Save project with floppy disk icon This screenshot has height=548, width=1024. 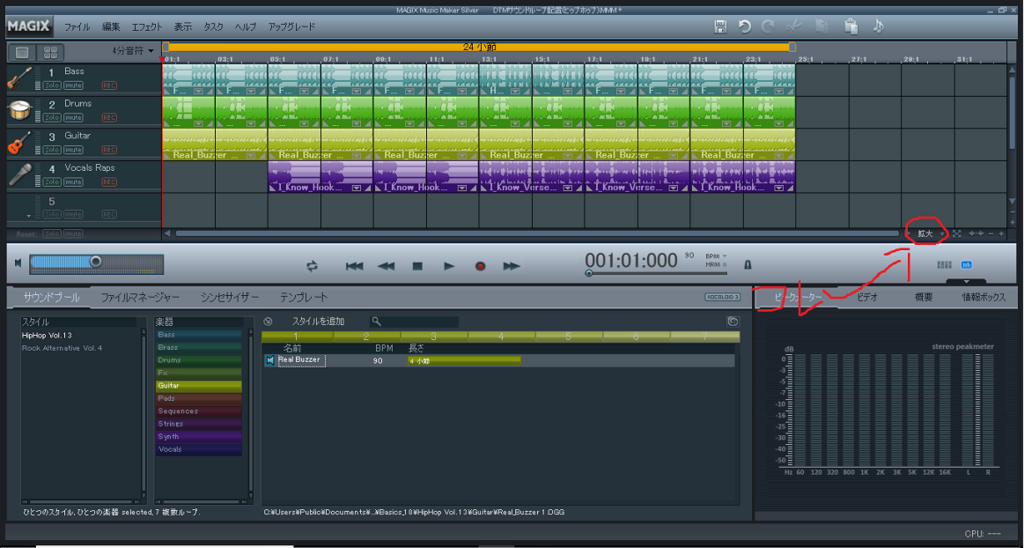(720, 26)
